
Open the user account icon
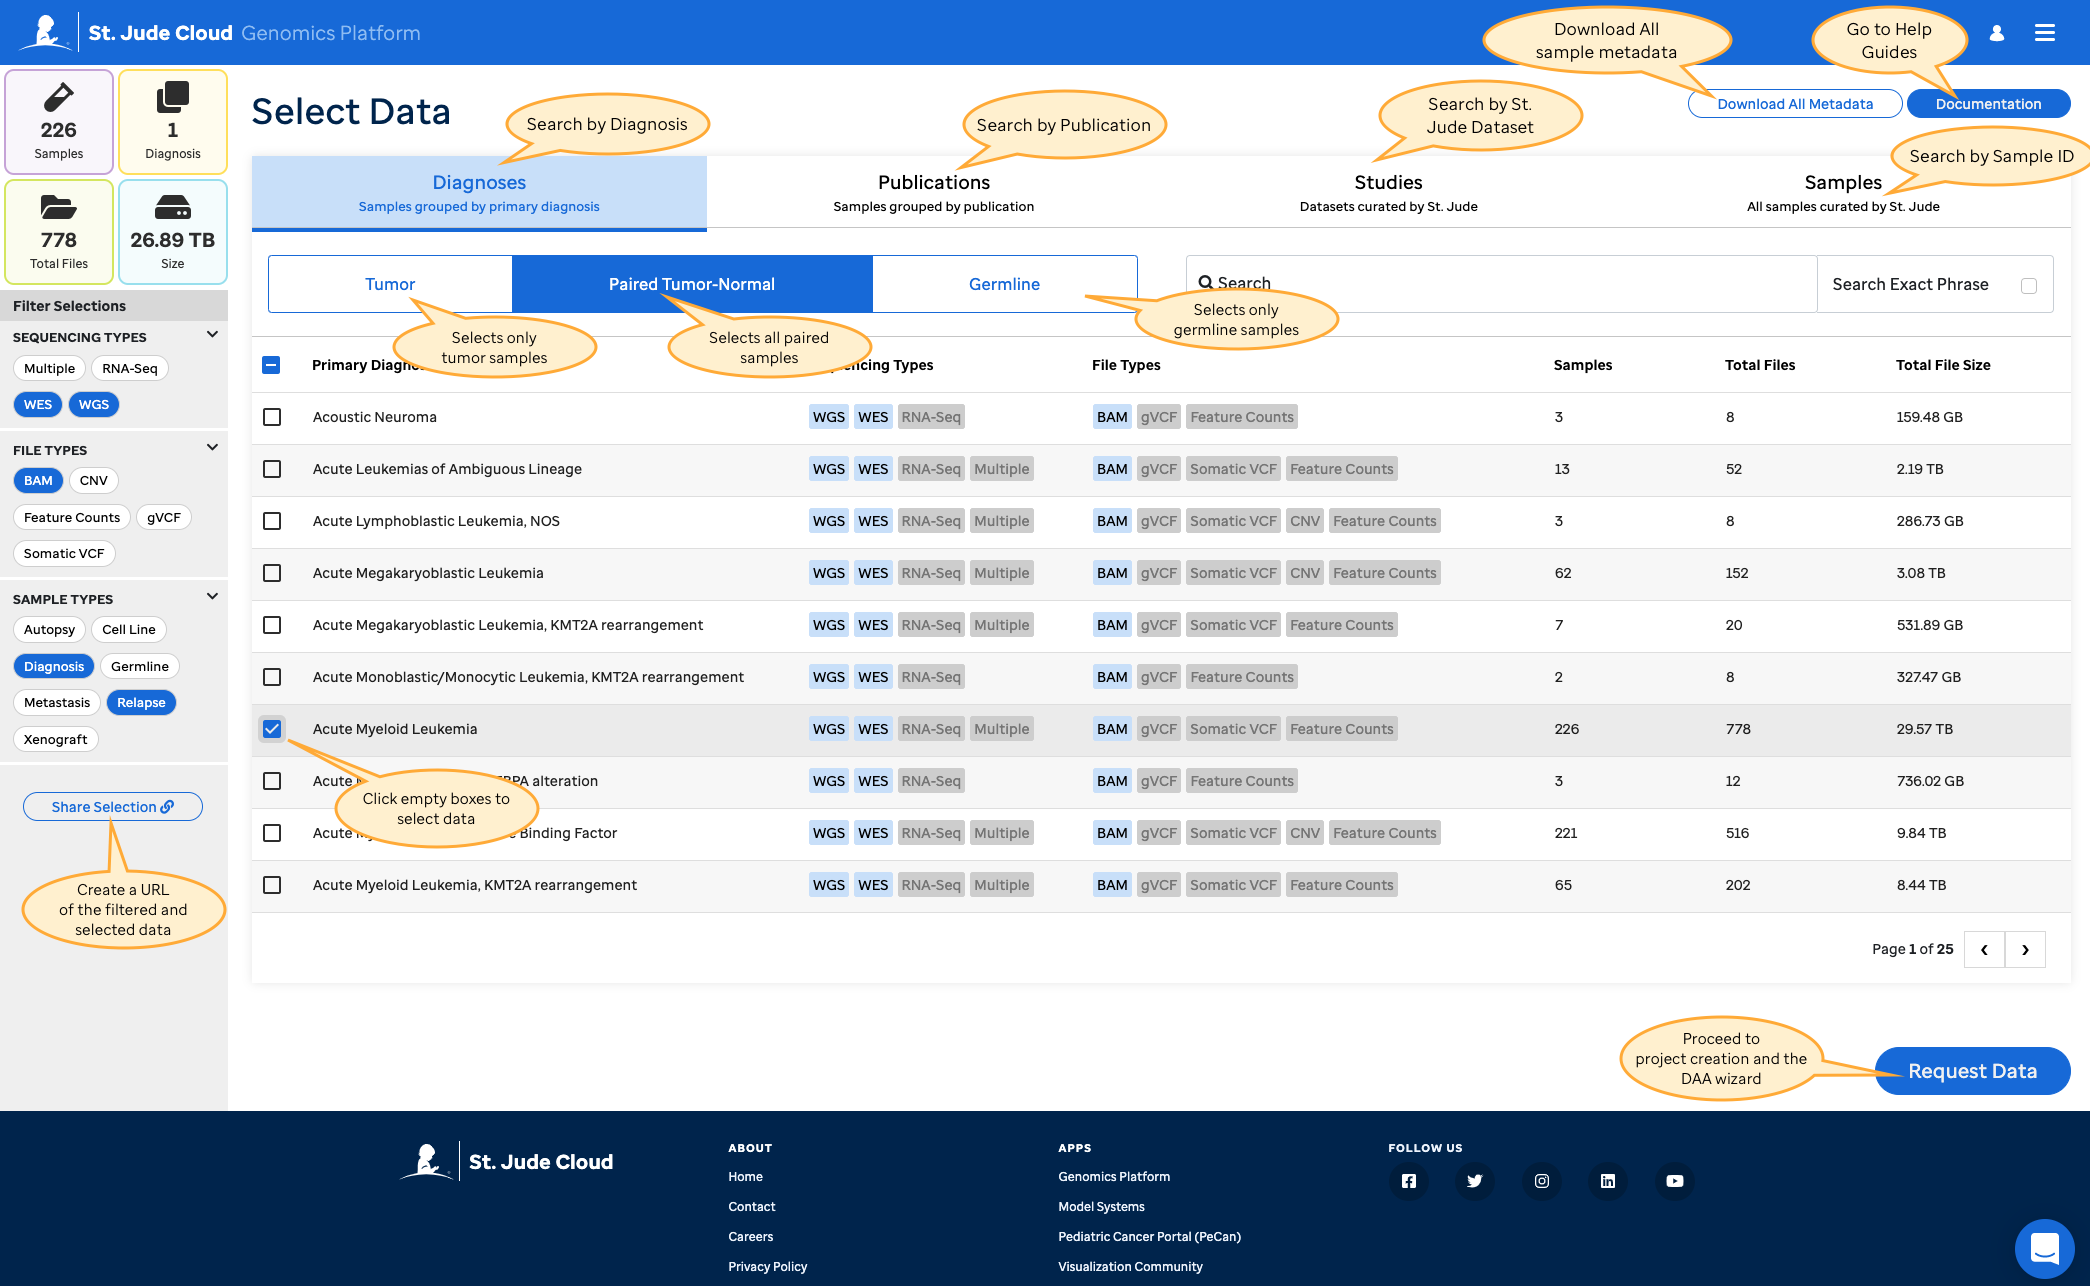(1997, 33)
